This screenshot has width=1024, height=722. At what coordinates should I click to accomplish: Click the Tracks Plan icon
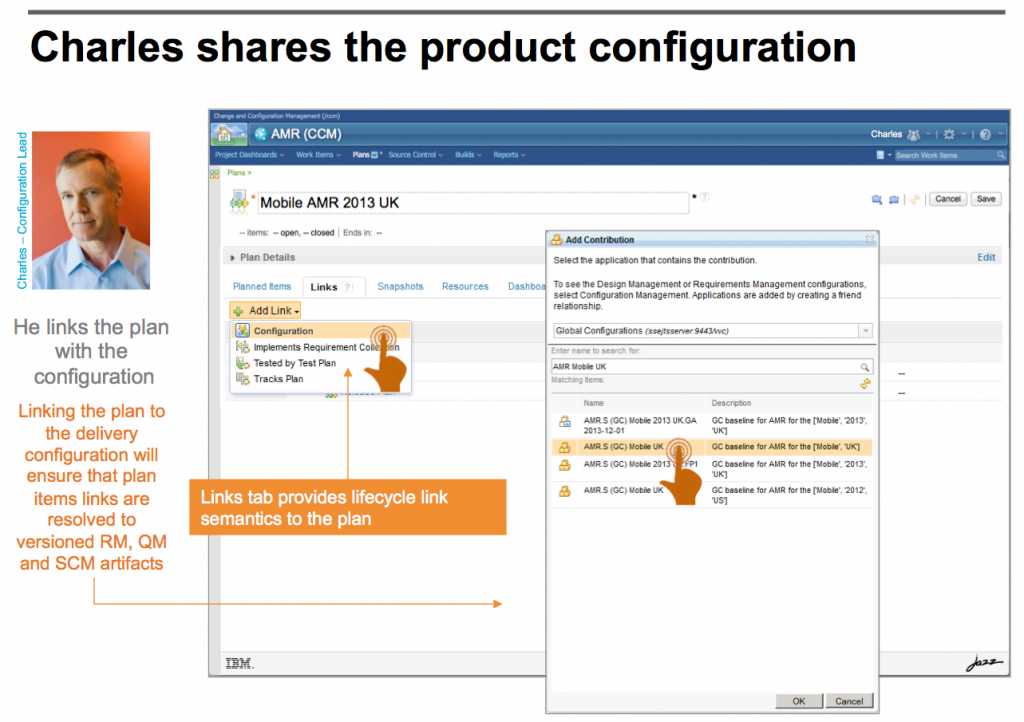[x=243, y=379]
